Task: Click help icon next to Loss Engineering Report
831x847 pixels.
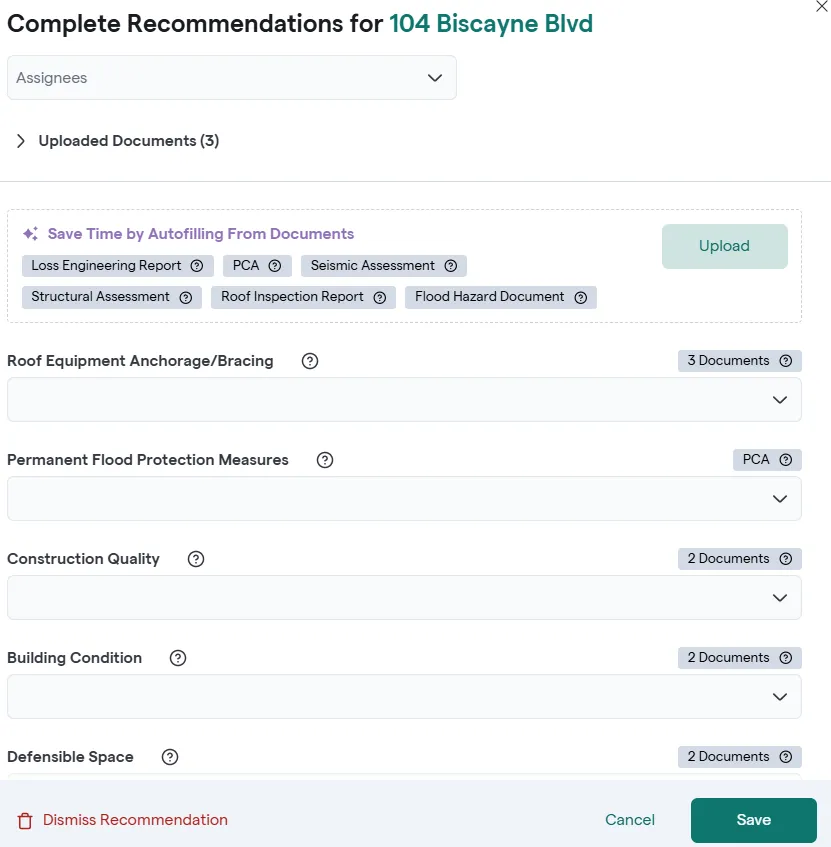Action: coord(197,266)
